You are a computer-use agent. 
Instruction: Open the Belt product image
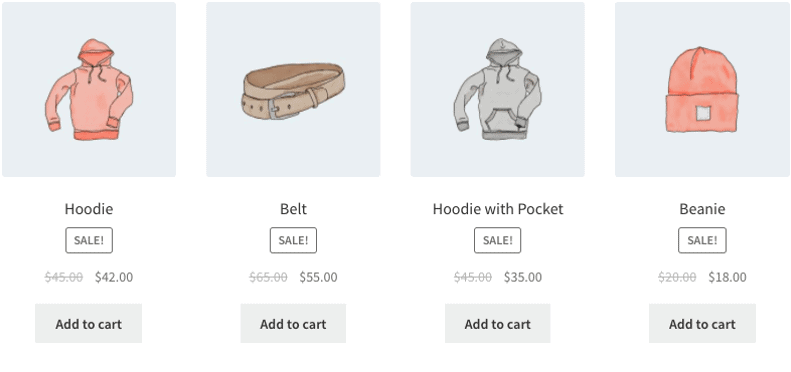[293, 89]
